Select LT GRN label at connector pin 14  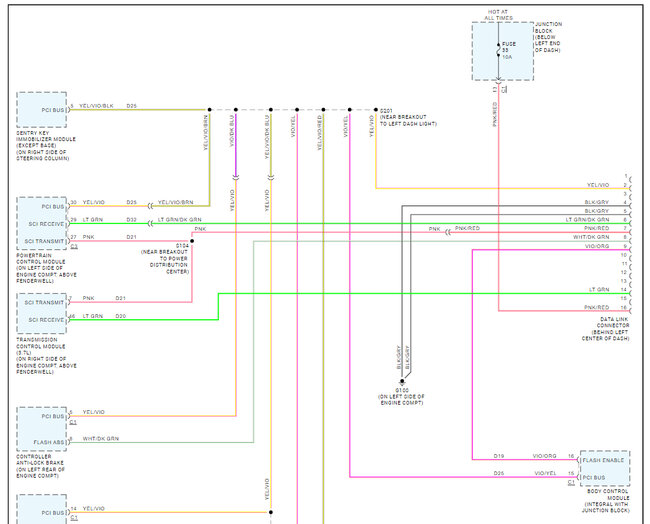tap(599, 290)
